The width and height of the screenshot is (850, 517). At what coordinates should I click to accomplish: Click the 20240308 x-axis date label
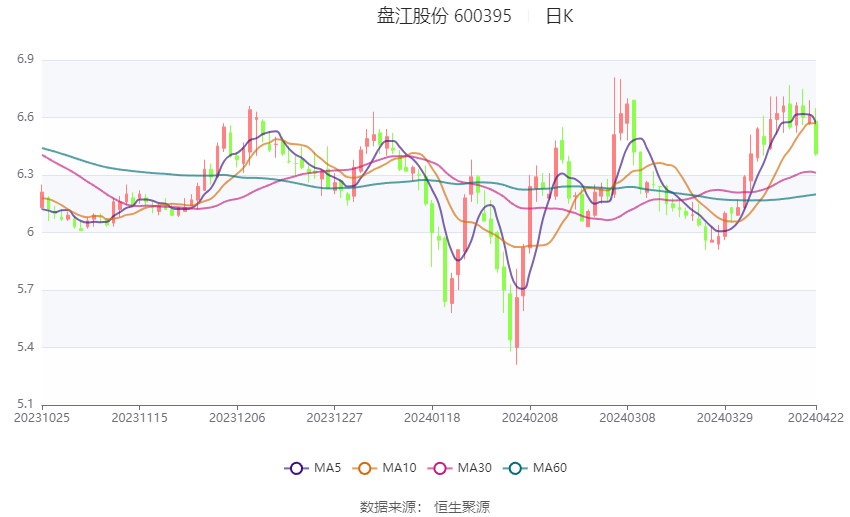pos(627,418)
